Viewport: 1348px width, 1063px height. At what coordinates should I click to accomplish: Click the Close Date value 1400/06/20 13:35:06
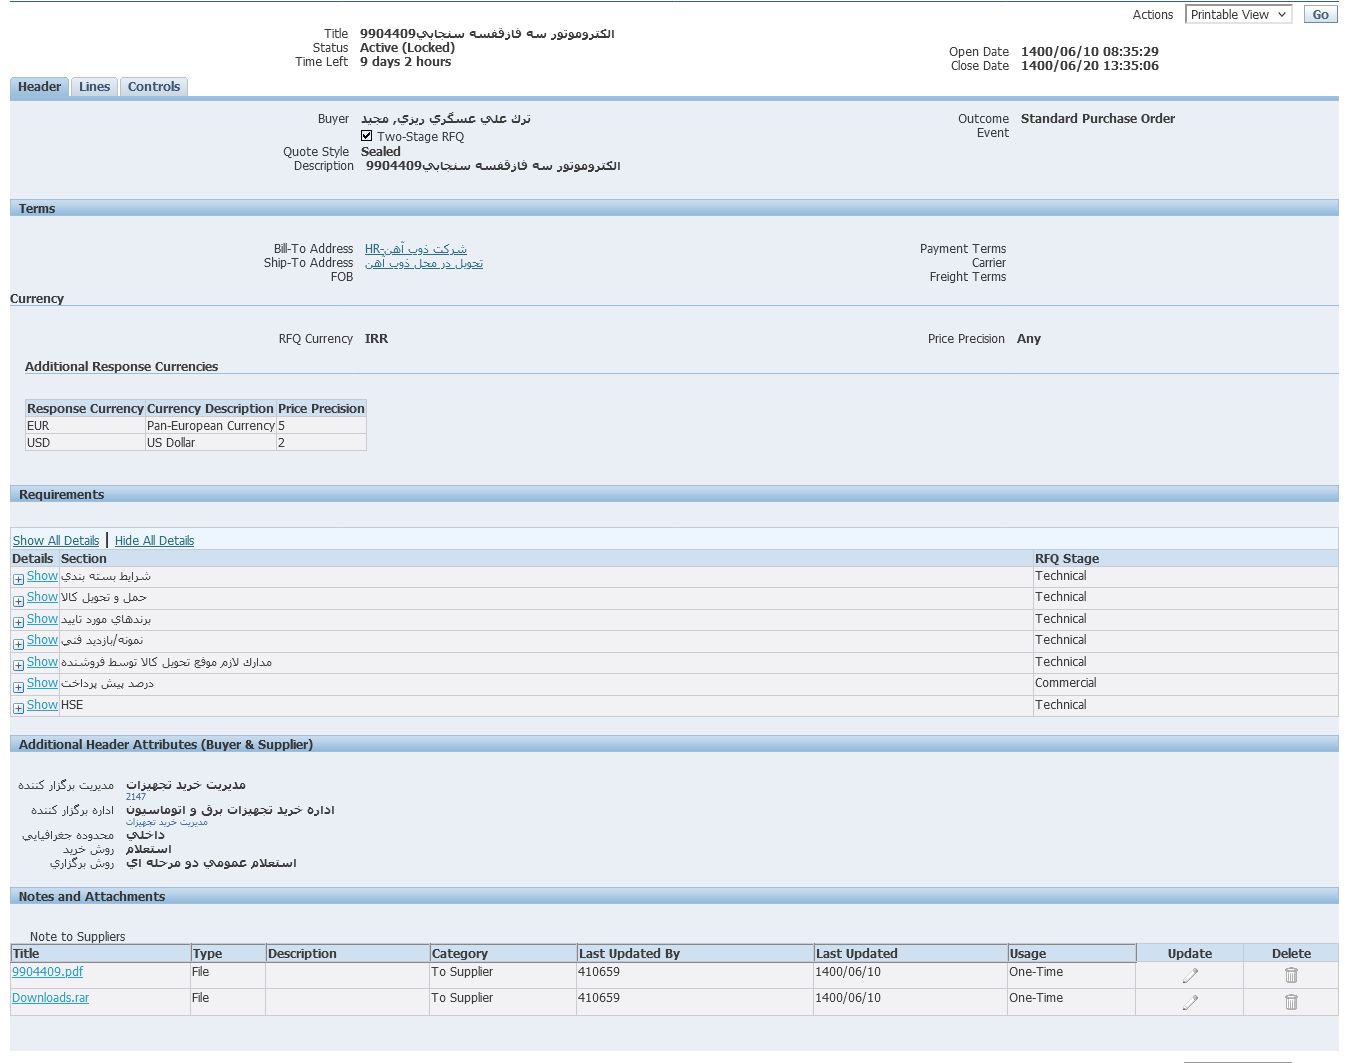pyautogui.click(x=1090, y=66)
